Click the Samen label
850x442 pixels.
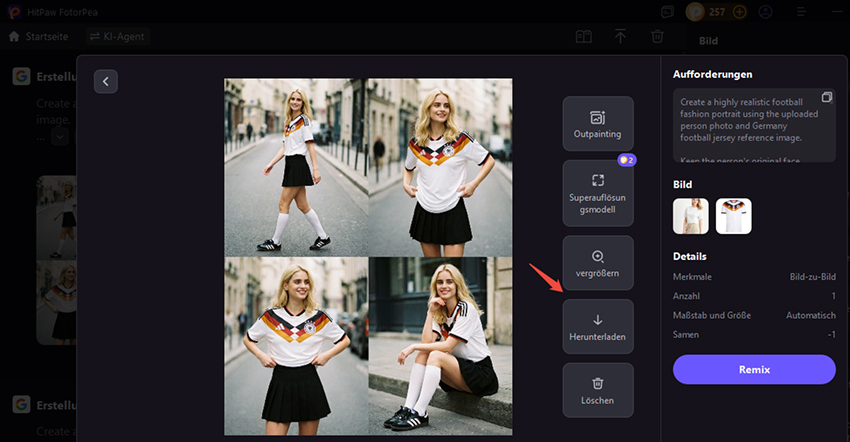coord(686,335)
